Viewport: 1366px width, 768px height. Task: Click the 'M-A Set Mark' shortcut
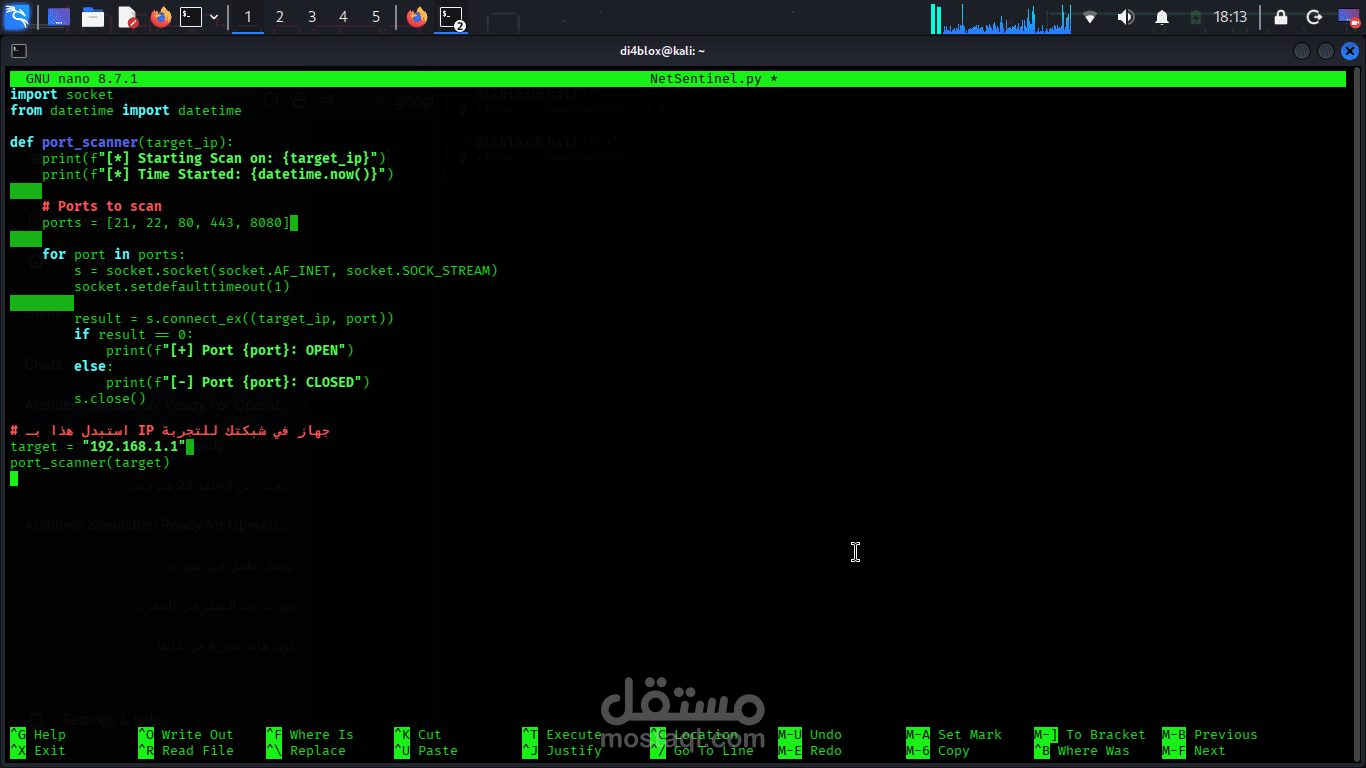pyautogui.click(x=954, y=734)
